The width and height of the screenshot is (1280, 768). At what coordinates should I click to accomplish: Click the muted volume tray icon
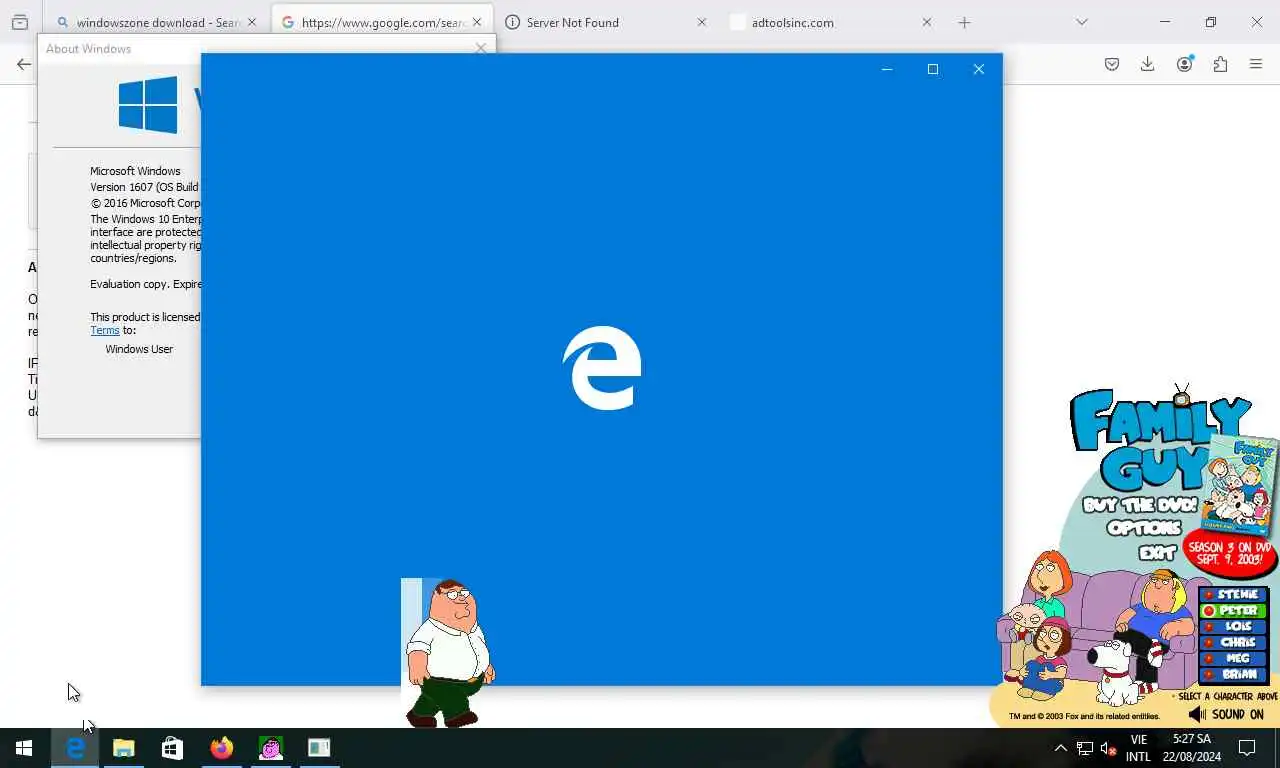(1108, 748)
